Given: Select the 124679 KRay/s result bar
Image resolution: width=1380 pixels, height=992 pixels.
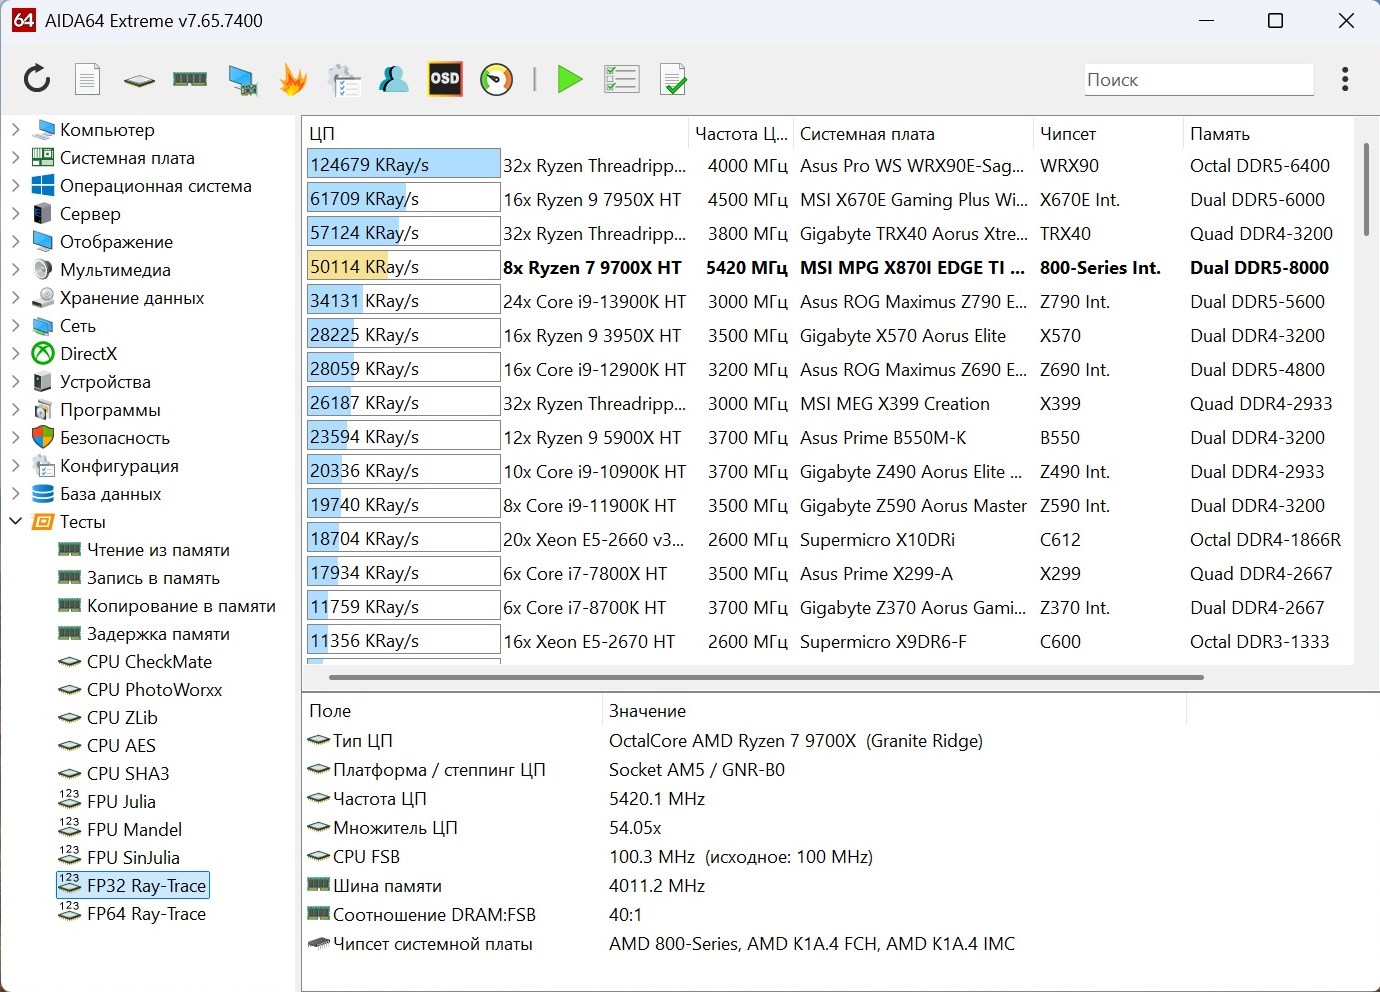Looking at the screenshot, I should [x=403, y=165].
